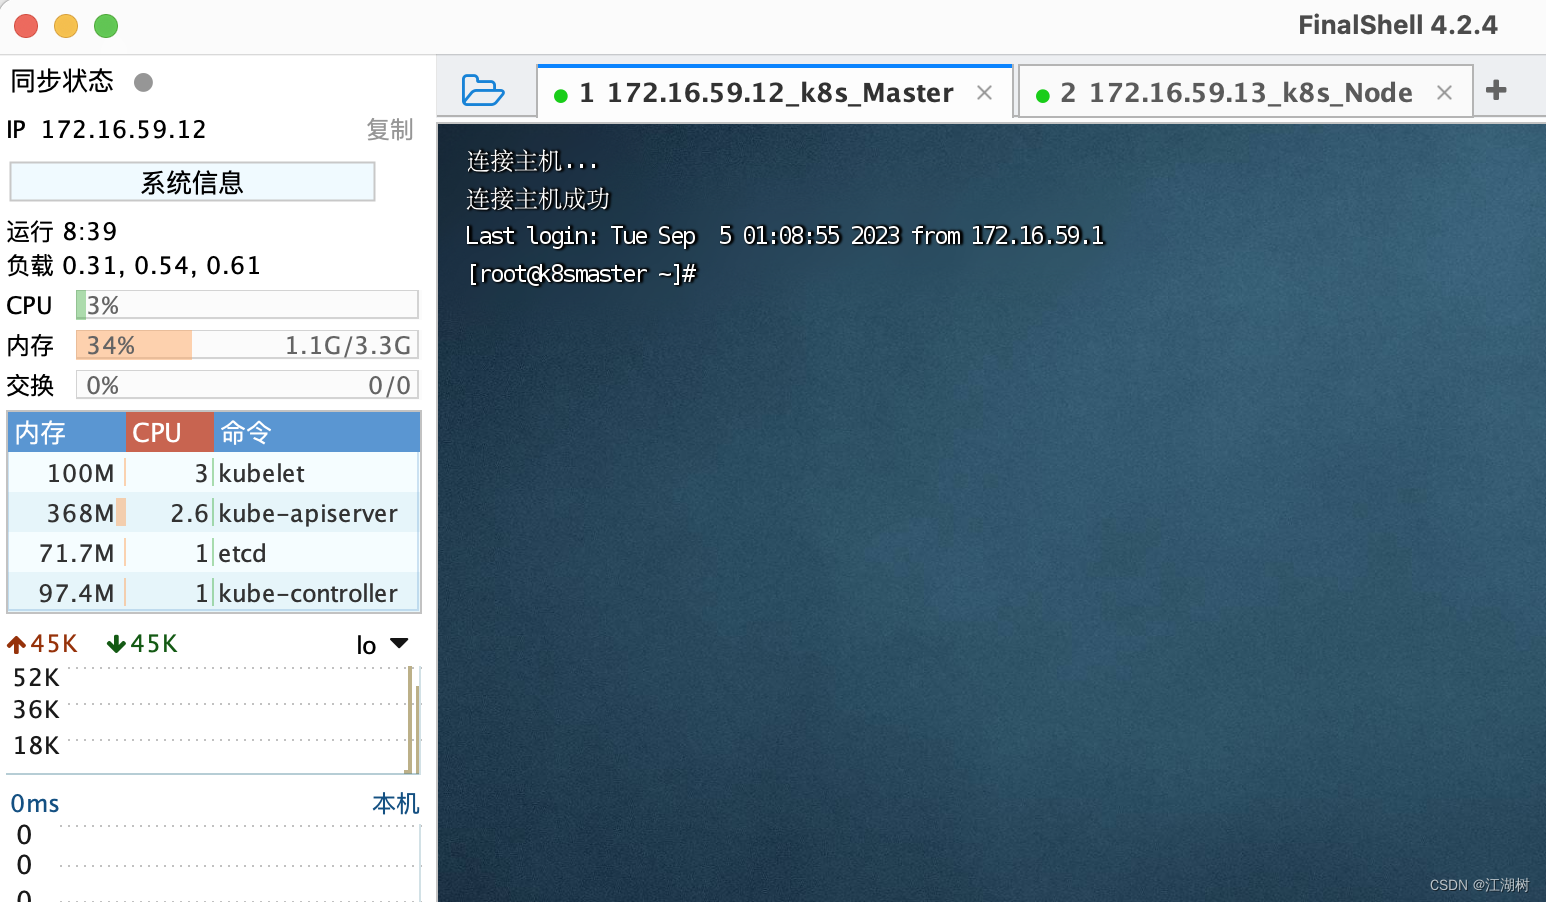Viewport: 1546px width, 902px height.
Task: Click the download speed 45K green arrow indicator
Action: coord(142,644)
